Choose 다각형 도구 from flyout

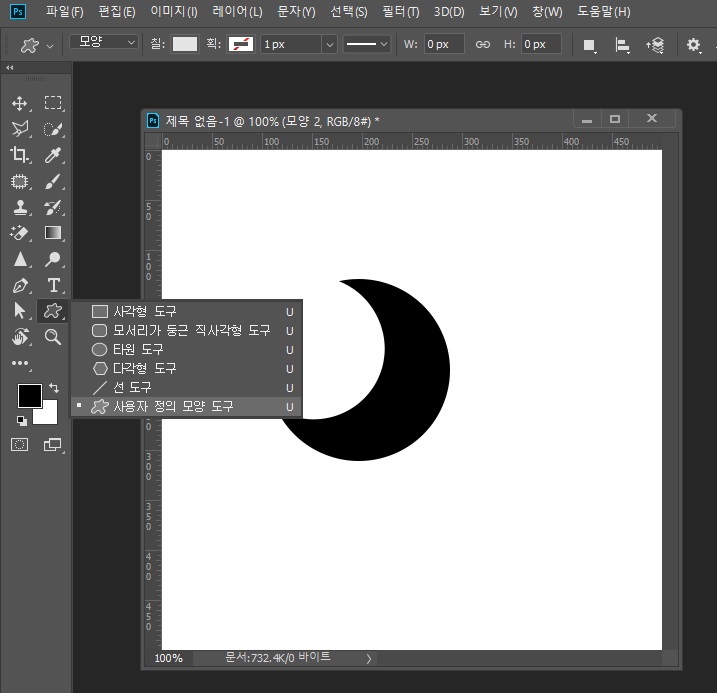186,368
